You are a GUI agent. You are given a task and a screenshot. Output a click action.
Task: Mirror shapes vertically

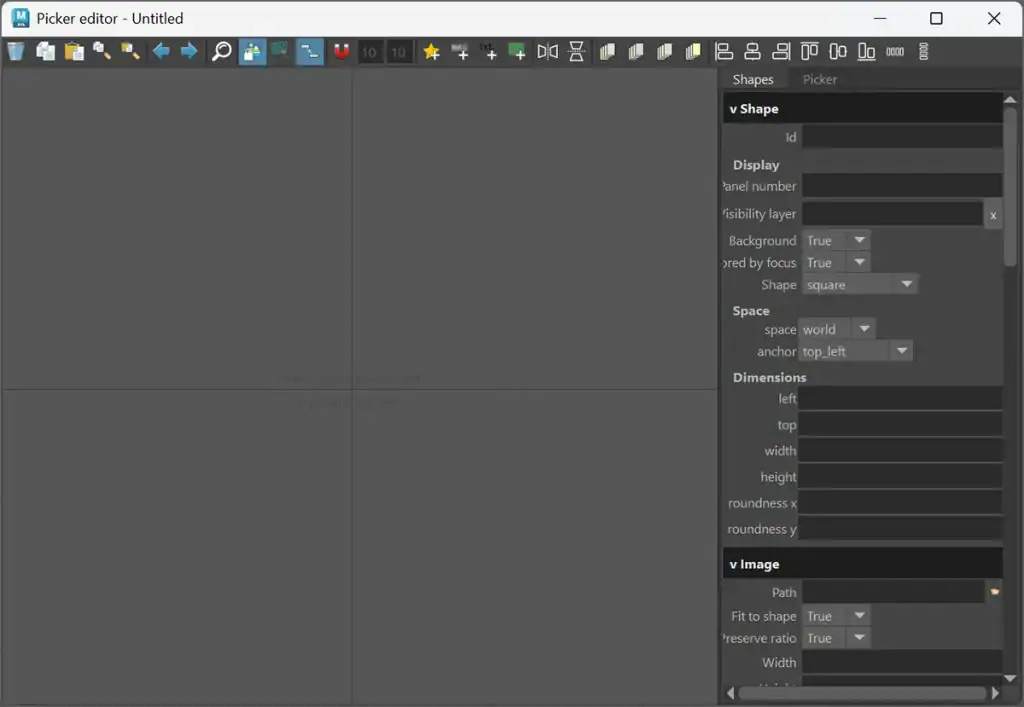click(x=576, y=51)
